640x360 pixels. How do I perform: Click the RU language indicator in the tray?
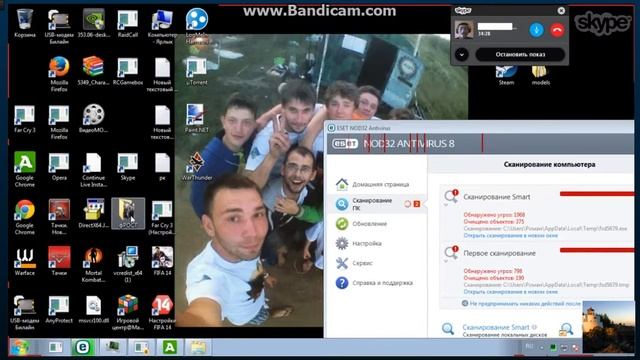coord(529,347)
